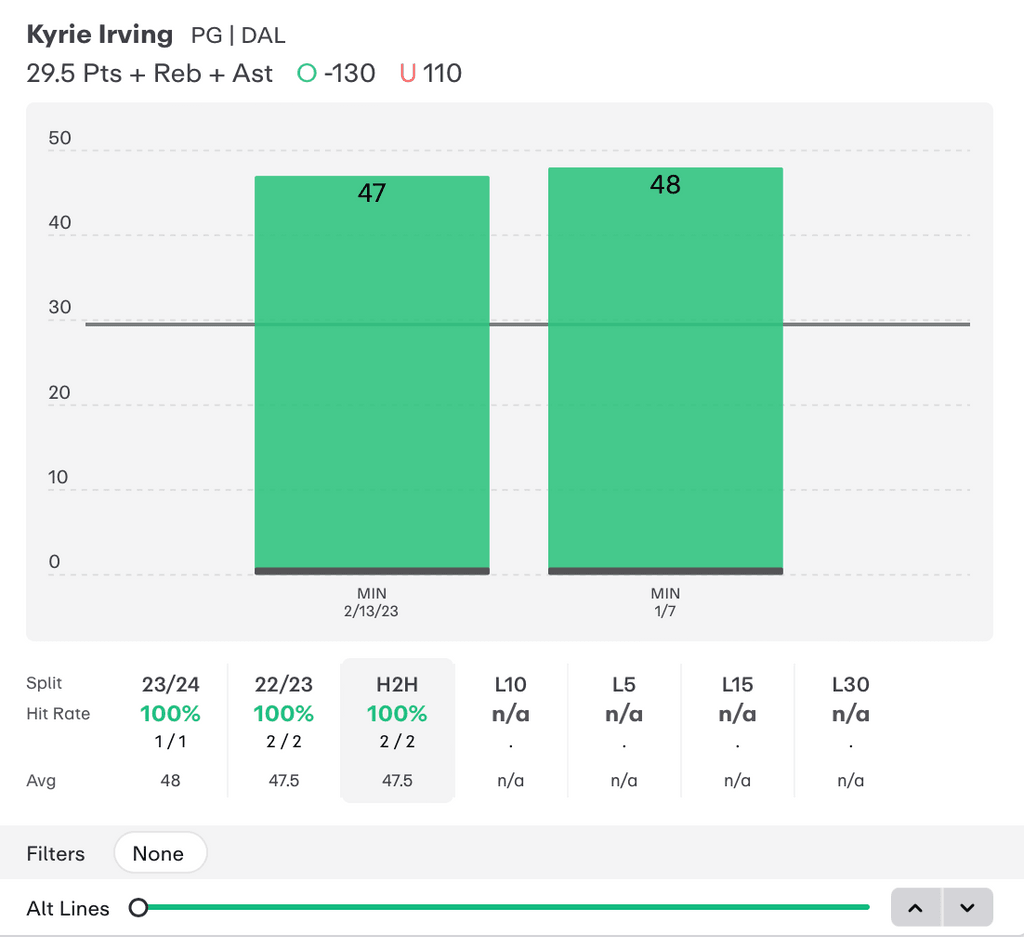
Task: Click the 1 / 1 hit count
Action: click(170, 741)
